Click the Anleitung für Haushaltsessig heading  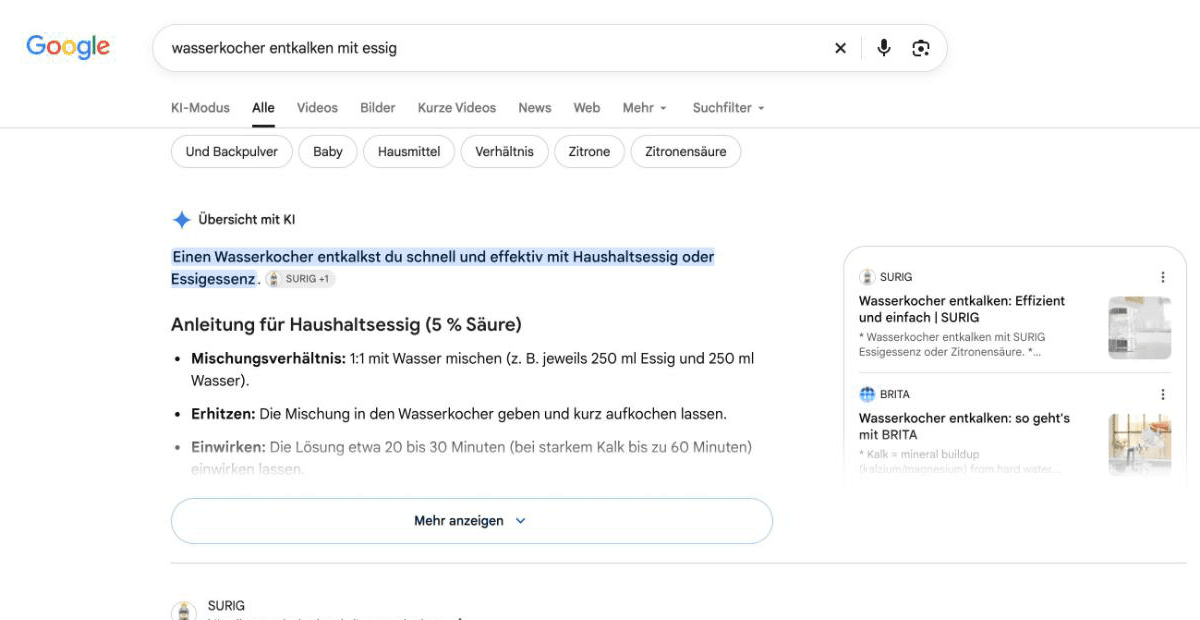[346, 325]
